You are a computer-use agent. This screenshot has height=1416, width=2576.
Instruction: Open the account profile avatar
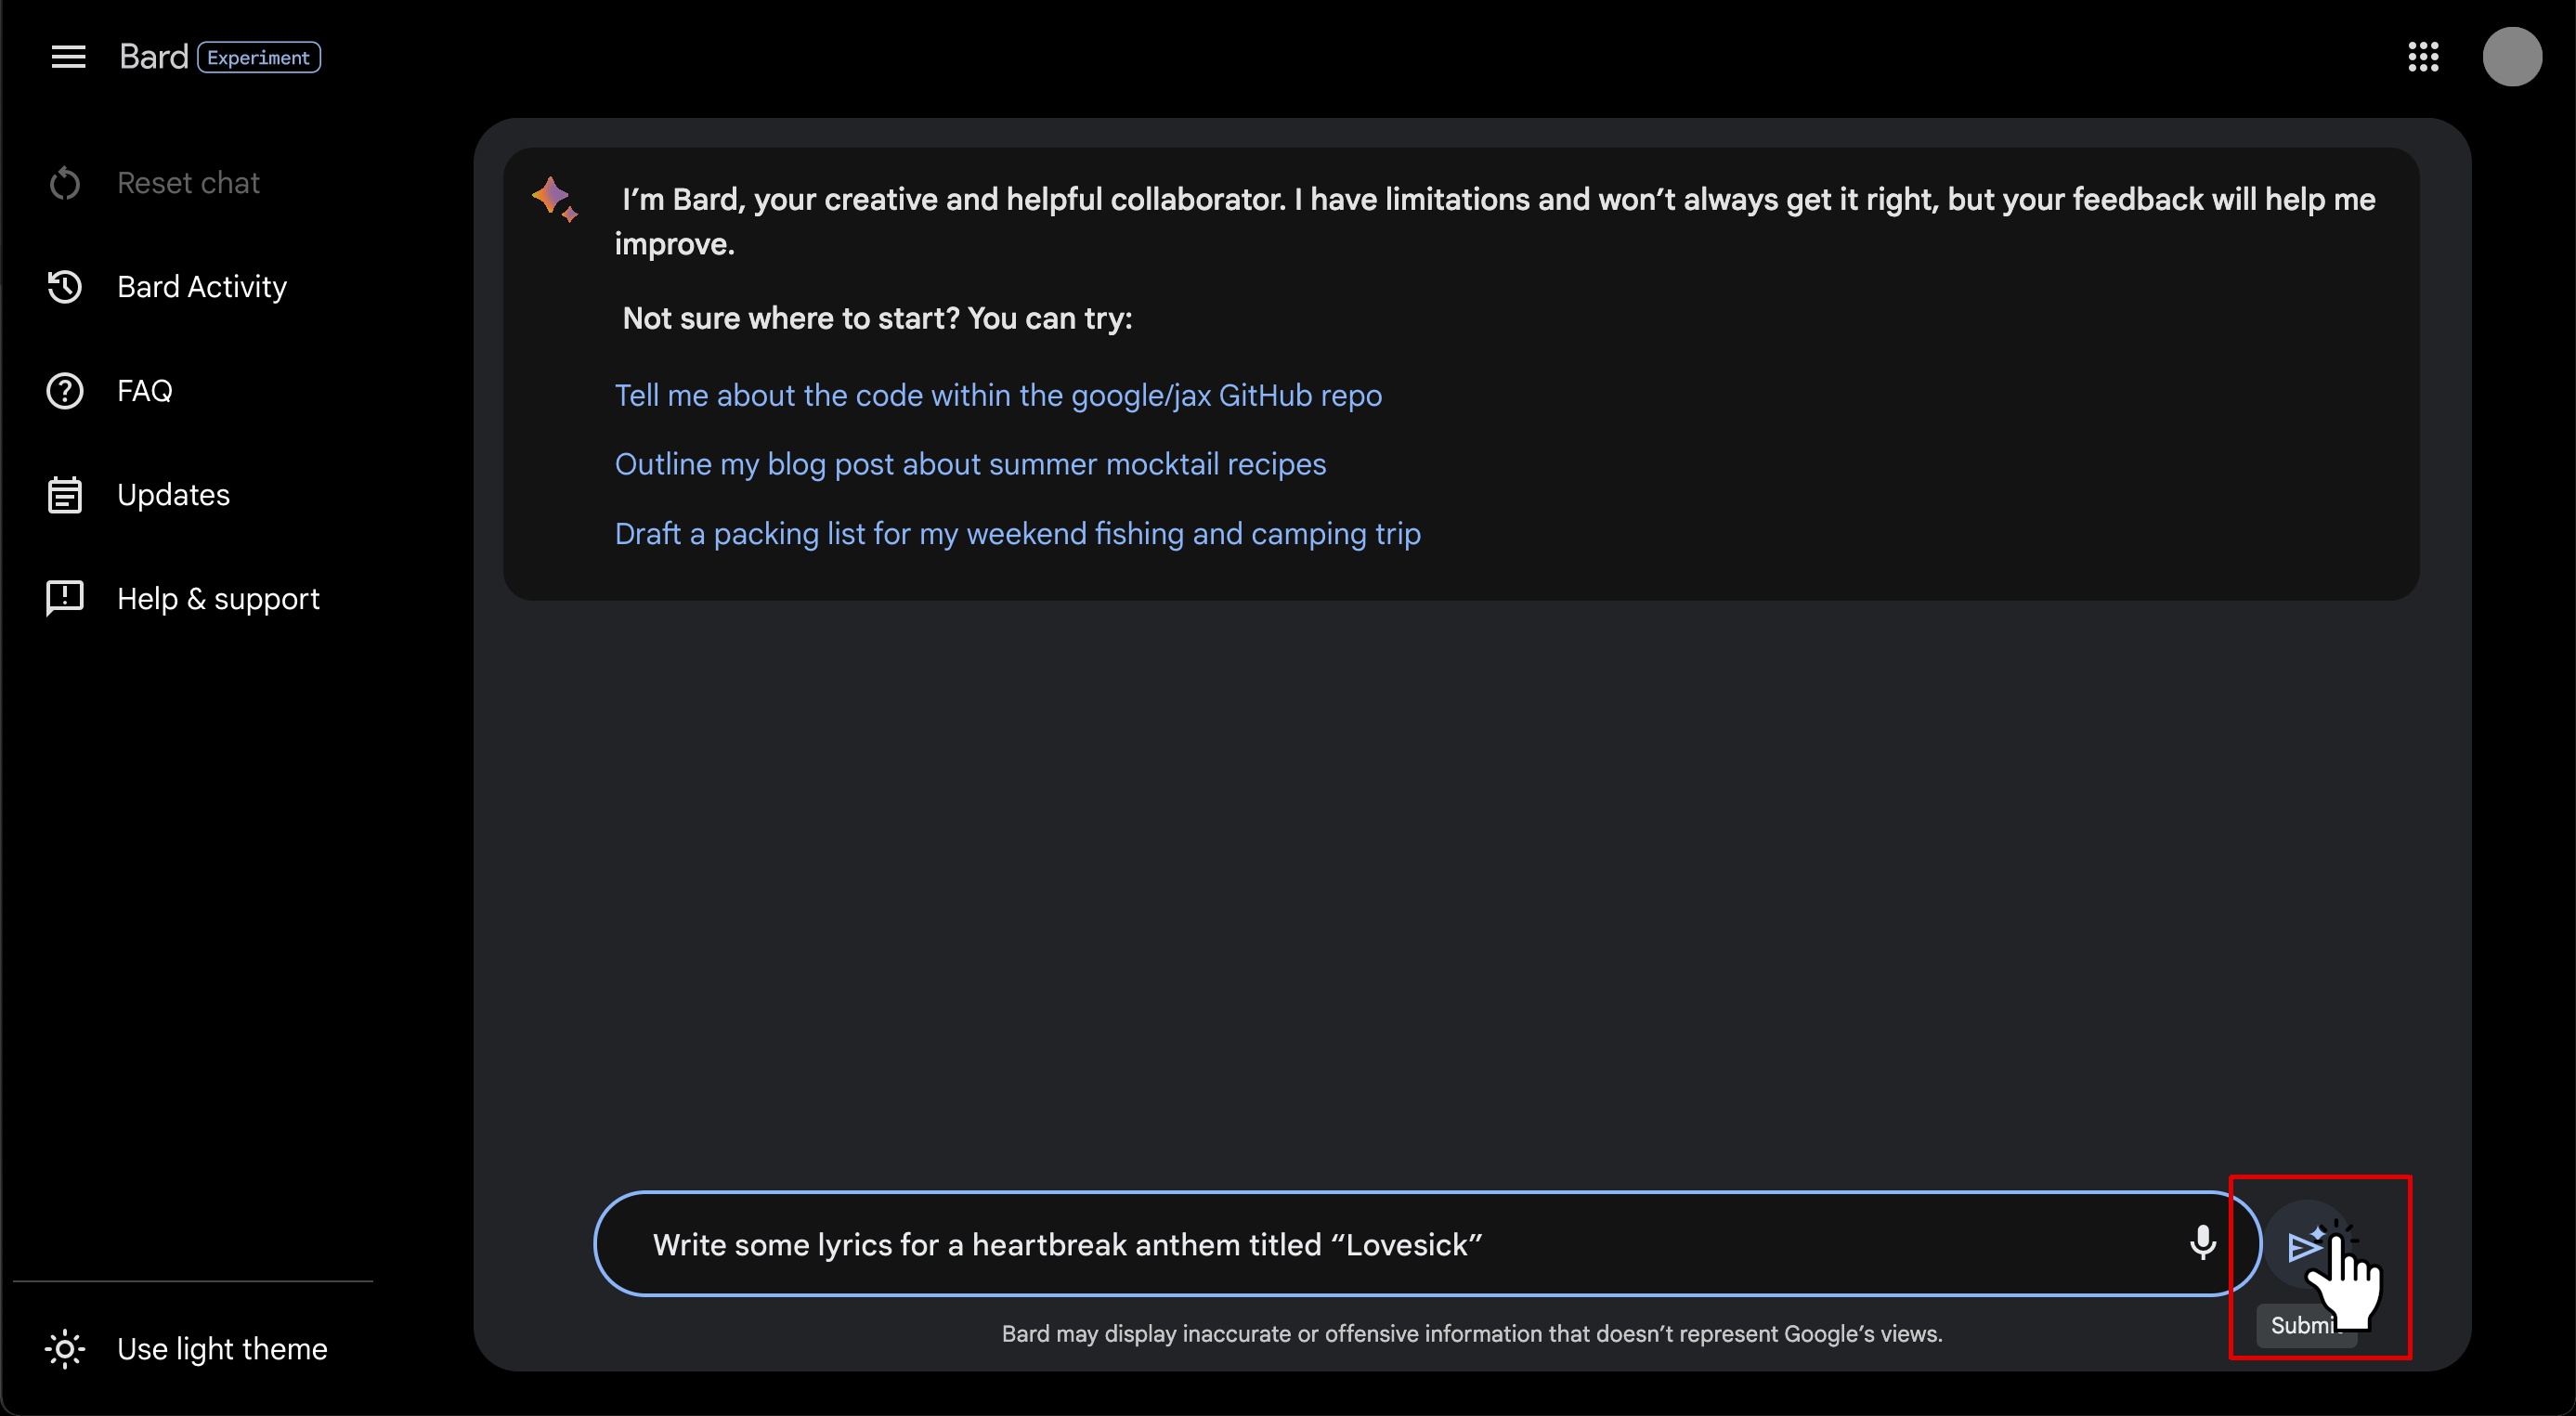click(2511, 57)
